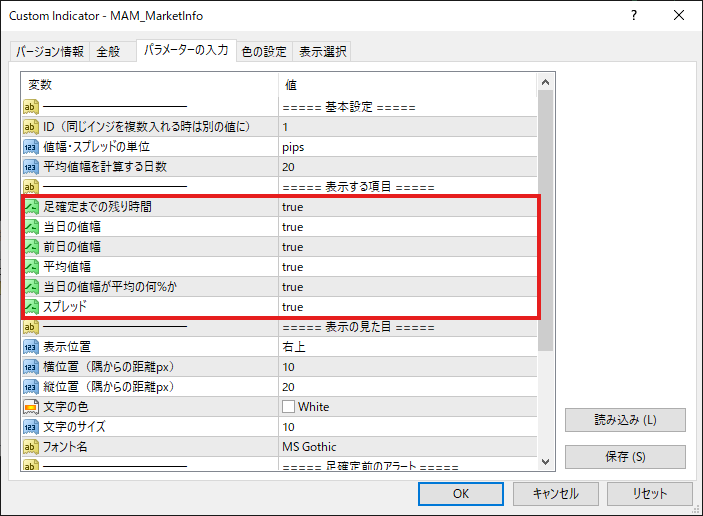
Task: Click the 123 icon beside 平均値幅を計算する日数
Action: point(30,167)
